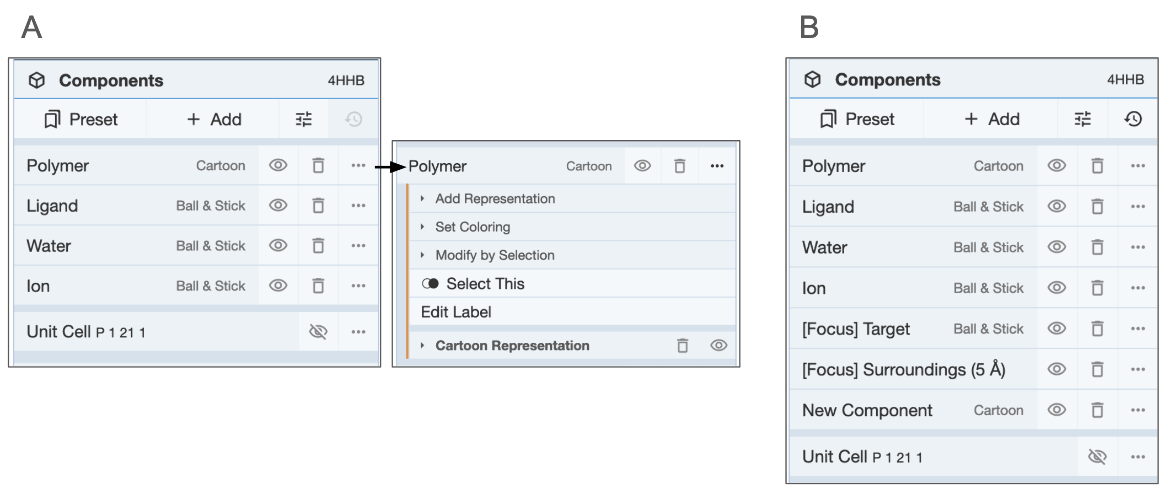Expand Add Representation section
This screenshot has height=495, width=1170.
(494, 198)
